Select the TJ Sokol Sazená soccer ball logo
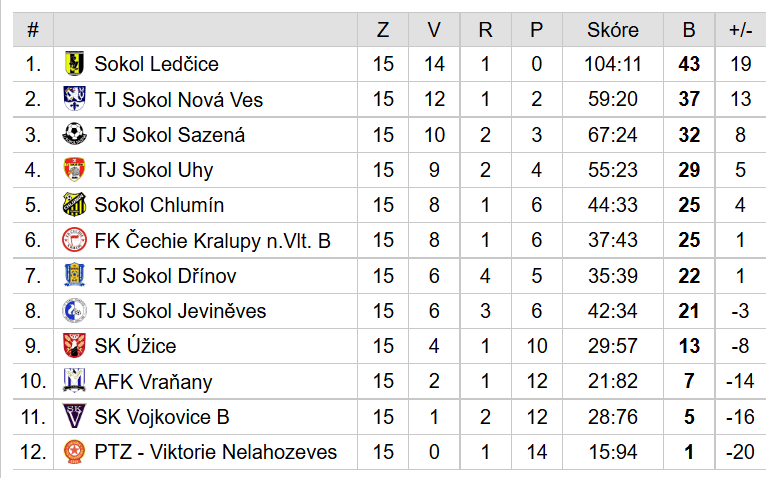 click(74, 134)
